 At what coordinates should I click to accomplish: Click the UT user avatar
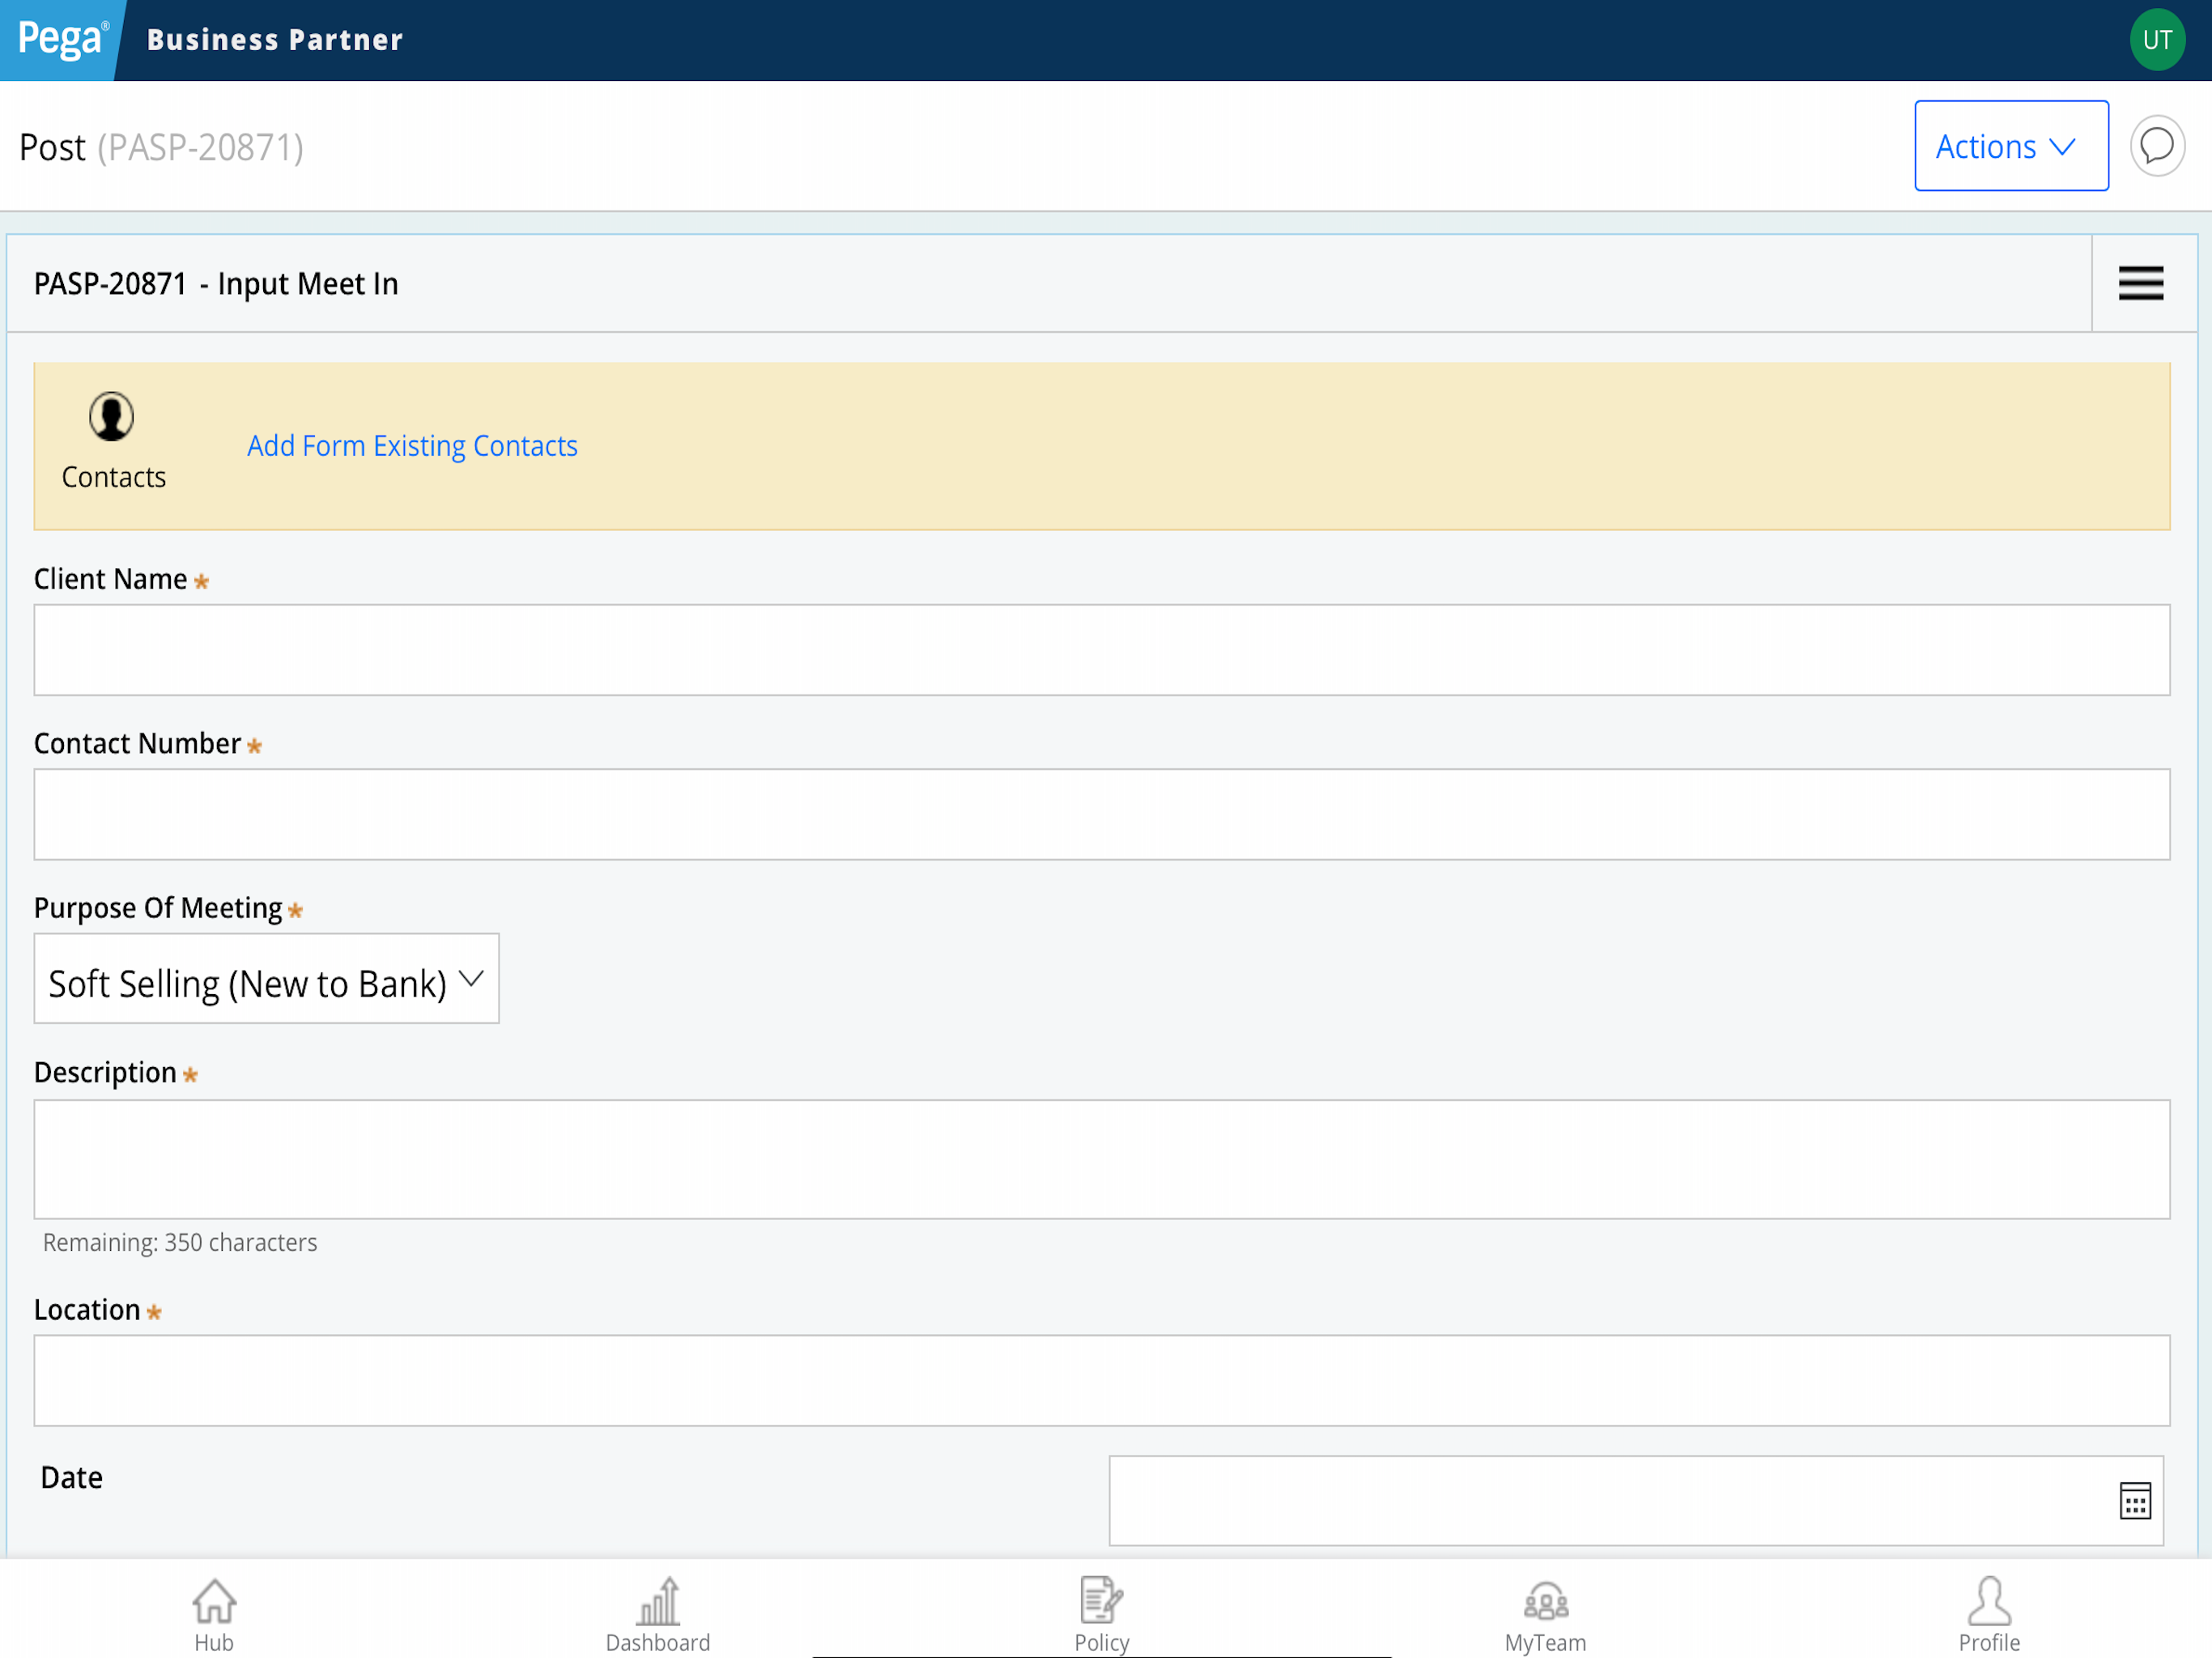(x=2157, y=40)
